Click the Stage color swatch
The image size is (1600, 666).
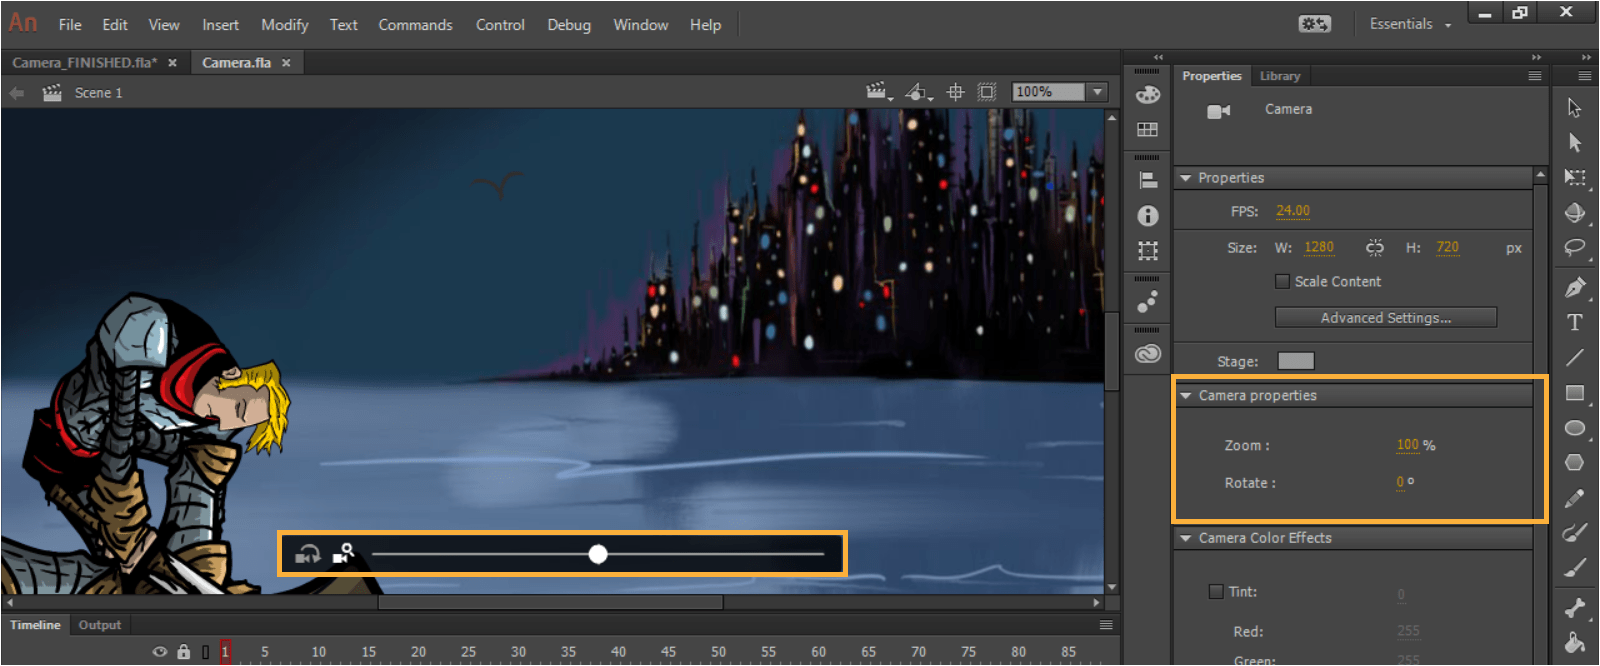(x=1296, y=361)
